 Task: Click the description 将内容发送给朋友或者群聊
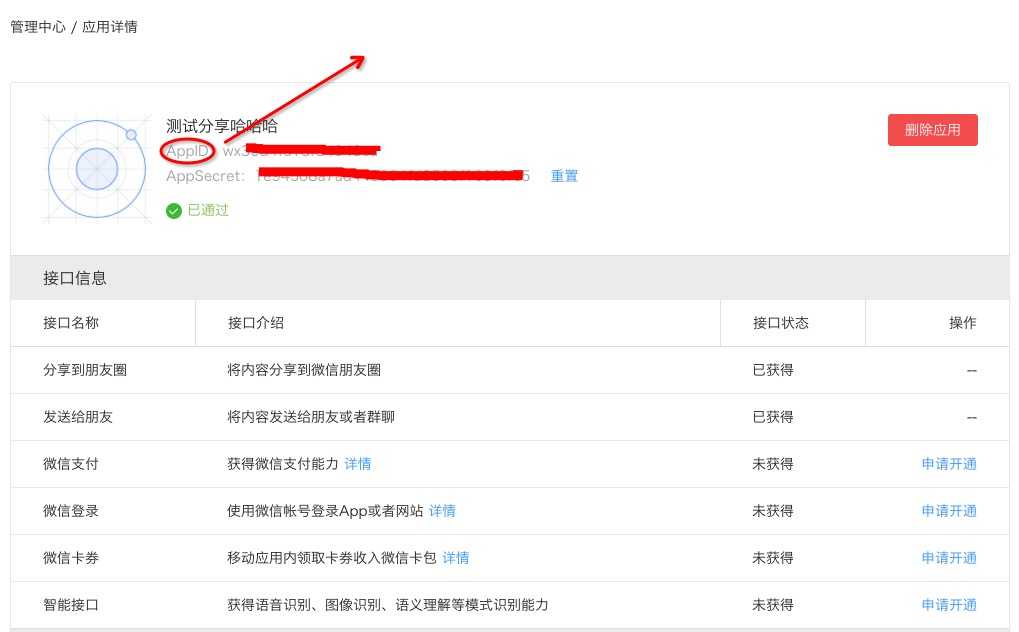tap(311, 417)
